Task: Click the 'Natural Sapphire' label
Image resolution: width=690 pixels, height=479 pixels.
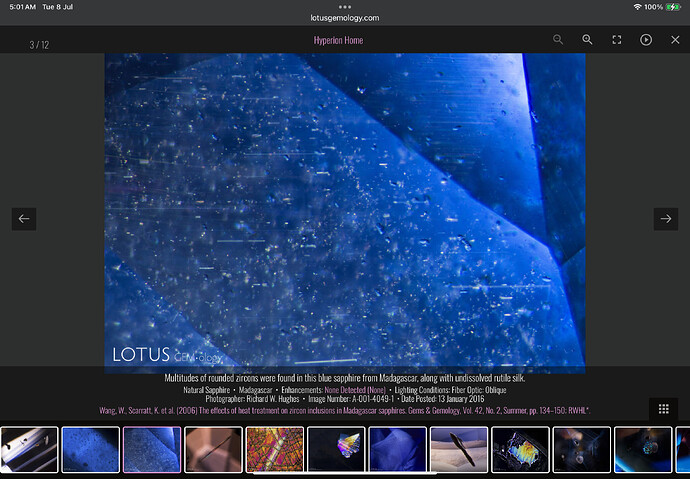Action: (206, 390)
